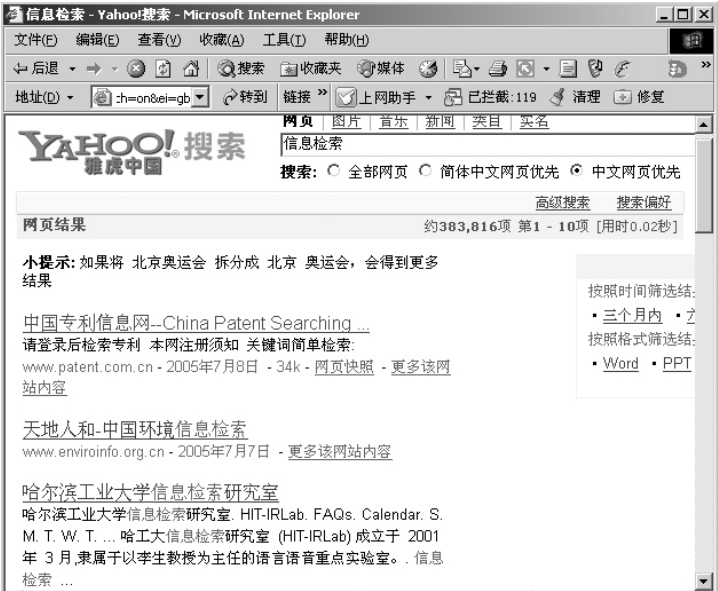Click the vertical scrollbar thumb

click(703, 187)
